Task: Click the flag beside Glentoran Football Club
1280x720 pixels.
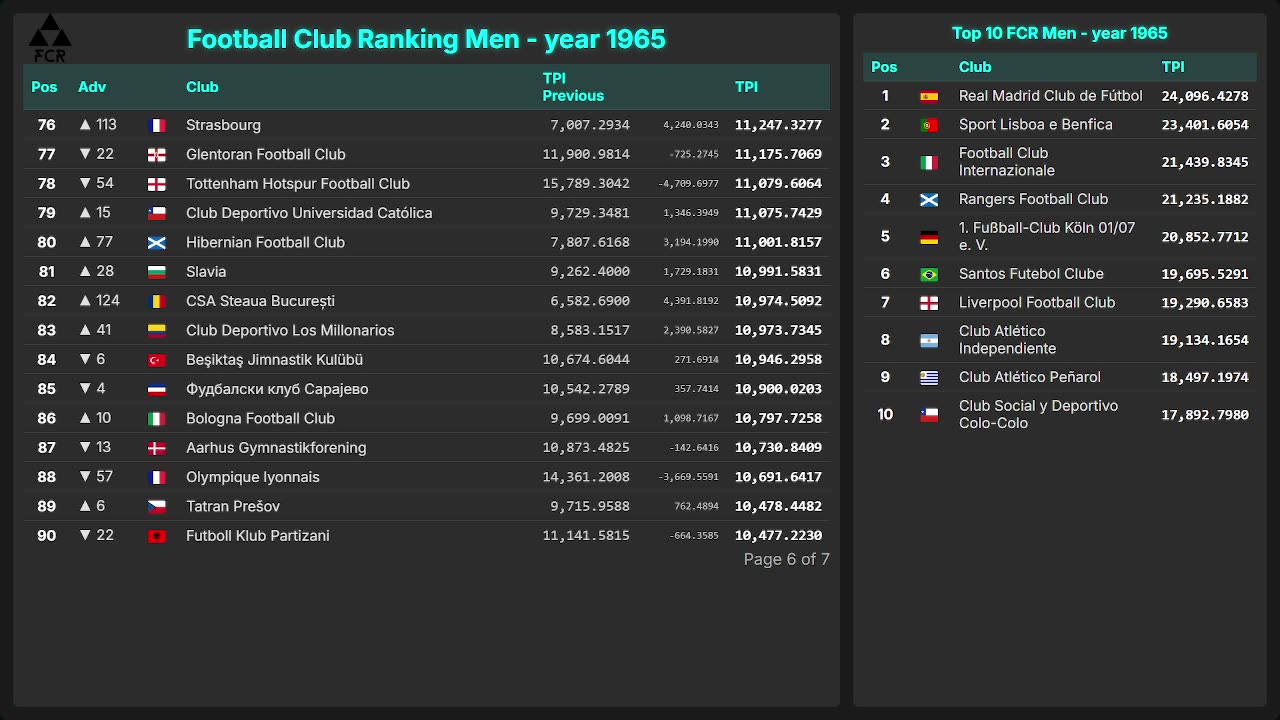Action: (x=157, y=155)
